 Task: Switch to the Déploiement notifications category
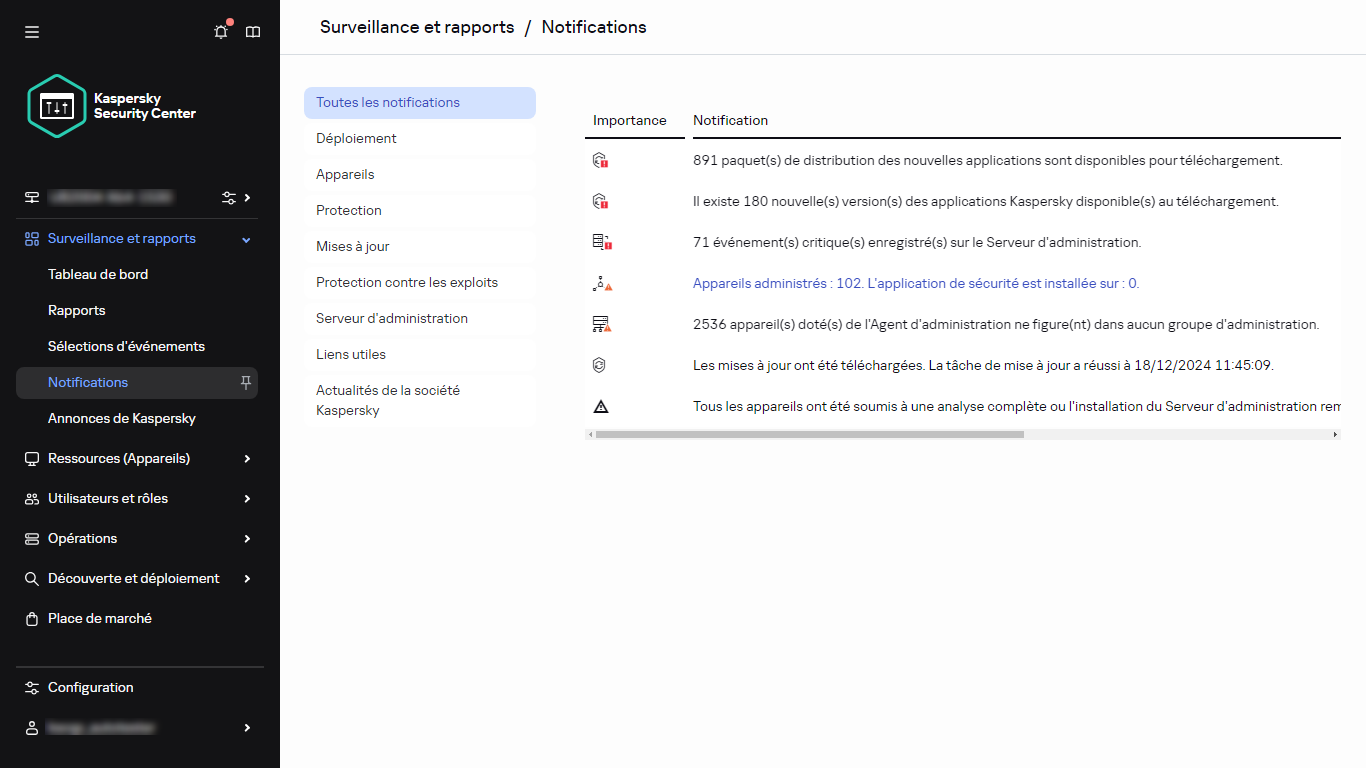[356, 138]
